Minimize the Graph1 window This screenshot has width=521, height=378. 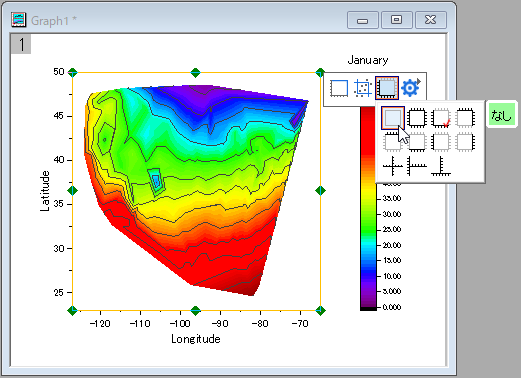point(363,20)
